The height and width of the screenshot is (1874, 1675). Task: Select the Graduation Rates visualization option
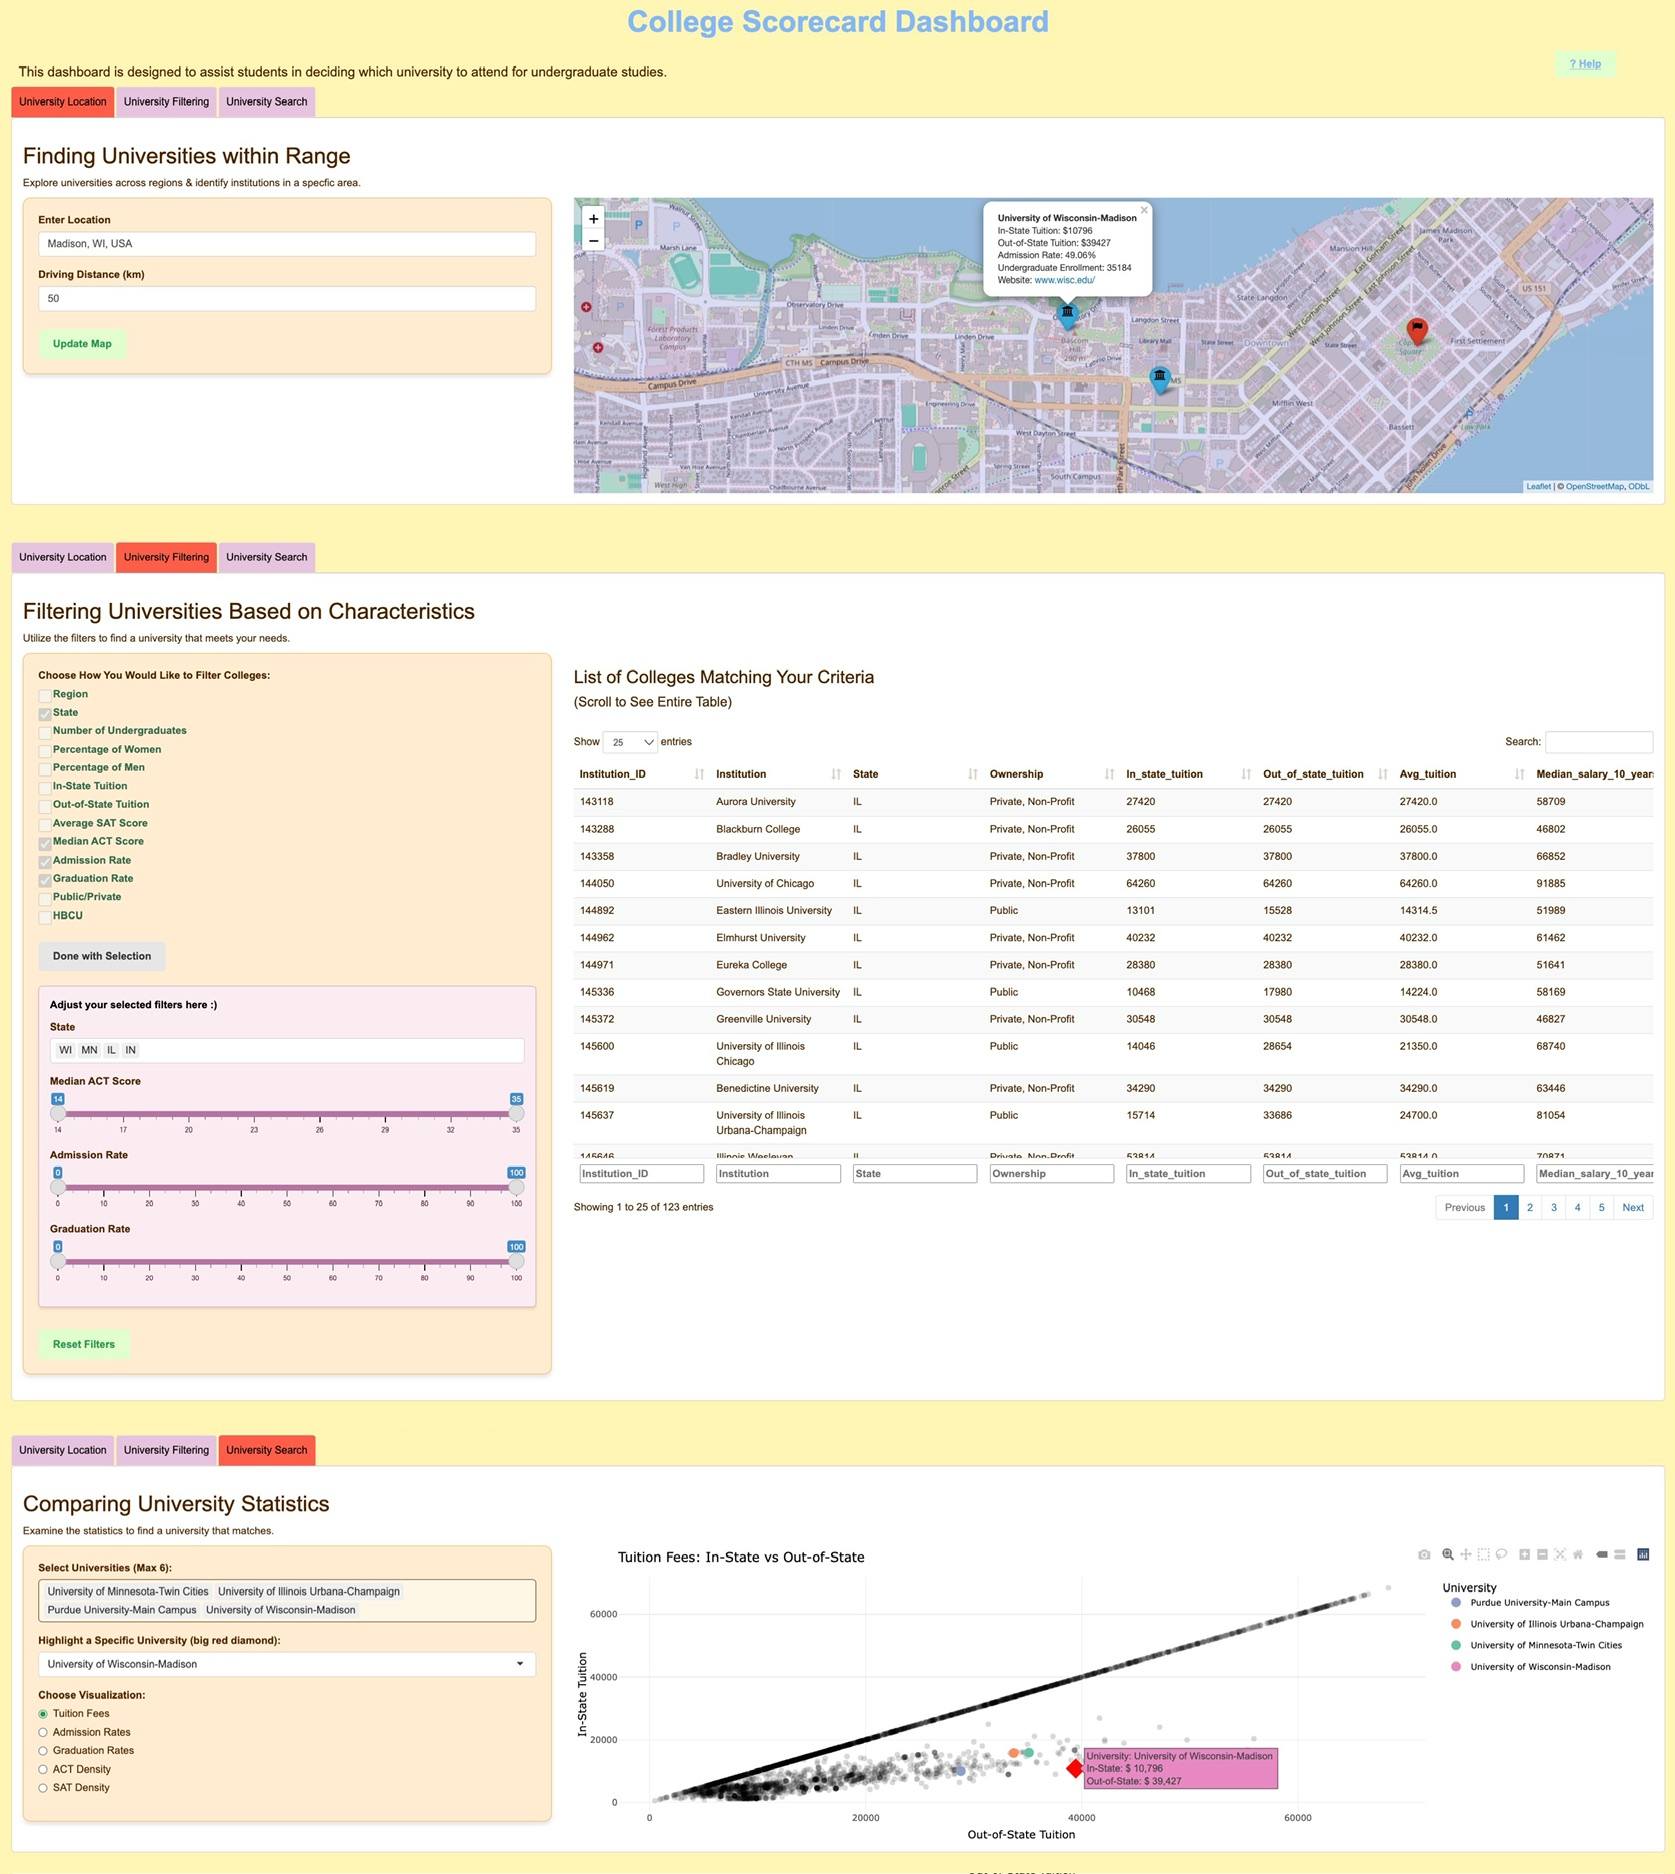tap(43, 1751)
